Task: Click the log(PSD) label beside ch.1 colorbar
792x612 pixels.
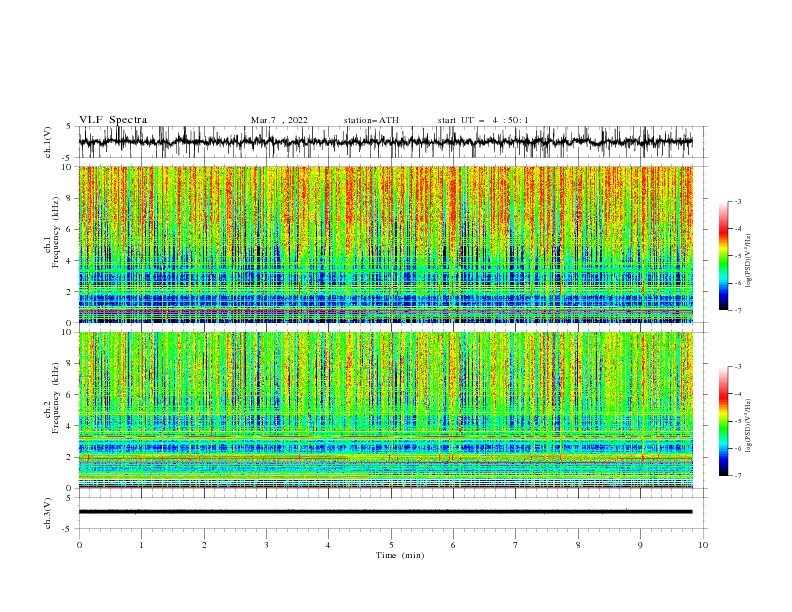Action: [x=748, y=261]
